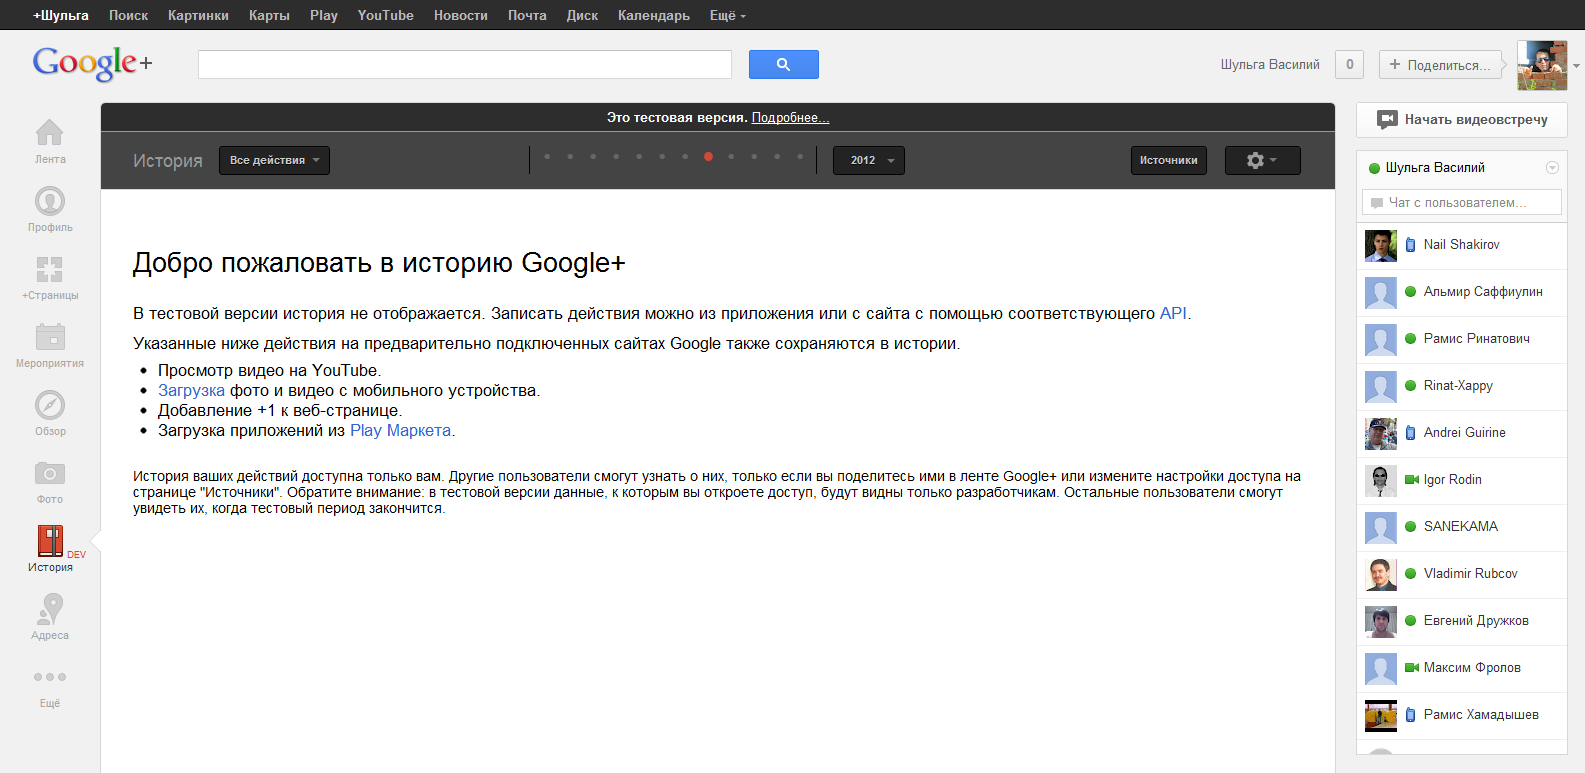Open YouTube in the top bar

pos(385,15)
